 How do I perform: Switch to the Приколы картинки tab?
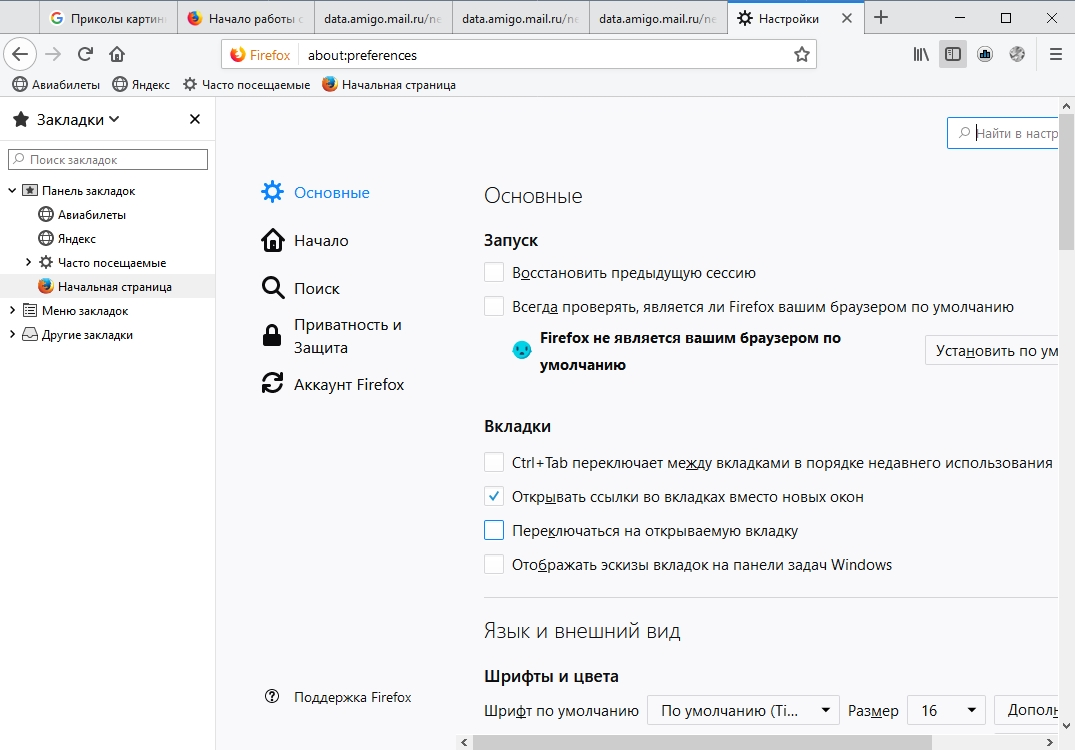[108, 19]
